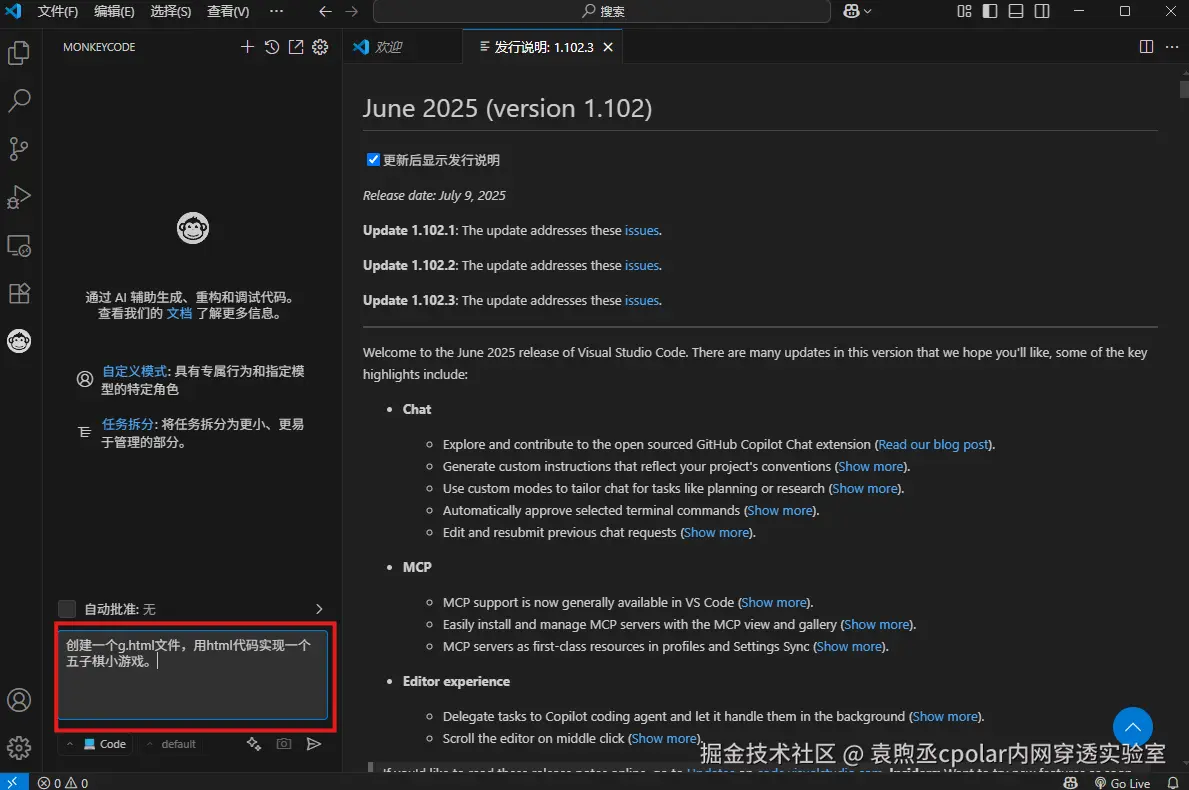This screenshot has width=1189, height=790.
Task: Open the Search view in activity bar
Action: pos(19,100)
